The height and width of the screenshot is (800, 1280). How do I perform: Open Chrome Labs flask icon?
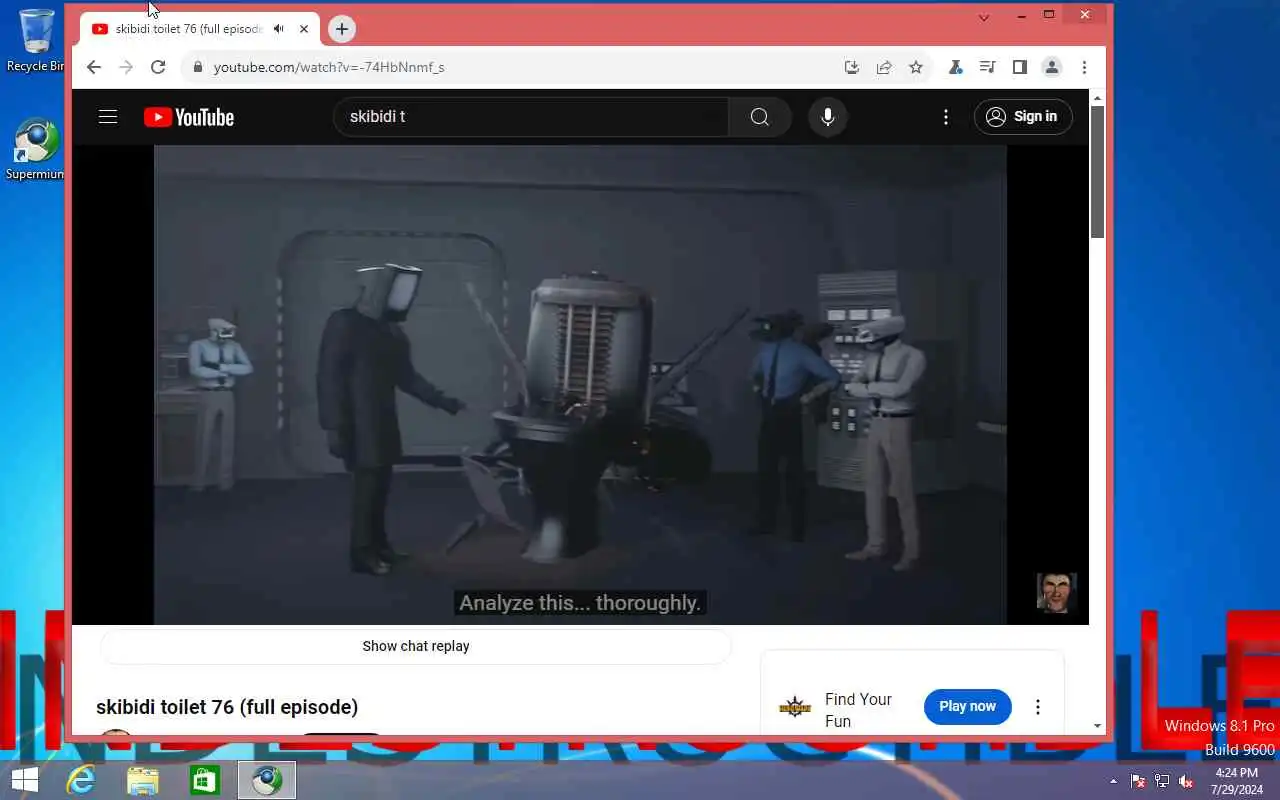955,67
